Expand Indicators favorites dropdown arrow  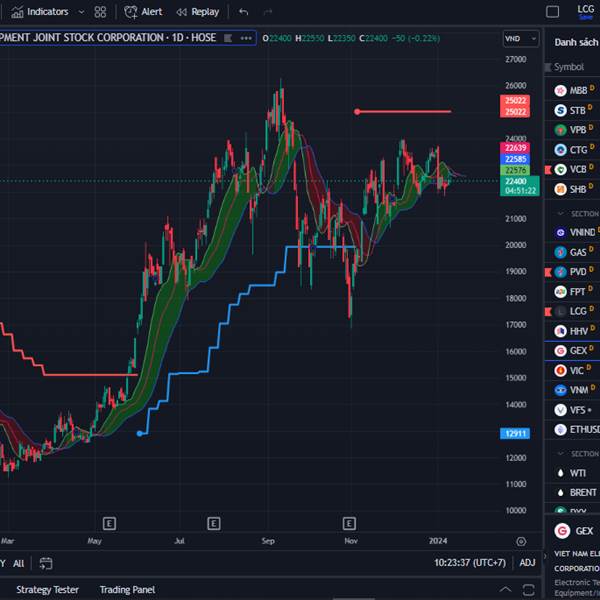pyautogui.click(x=81, y=12)
